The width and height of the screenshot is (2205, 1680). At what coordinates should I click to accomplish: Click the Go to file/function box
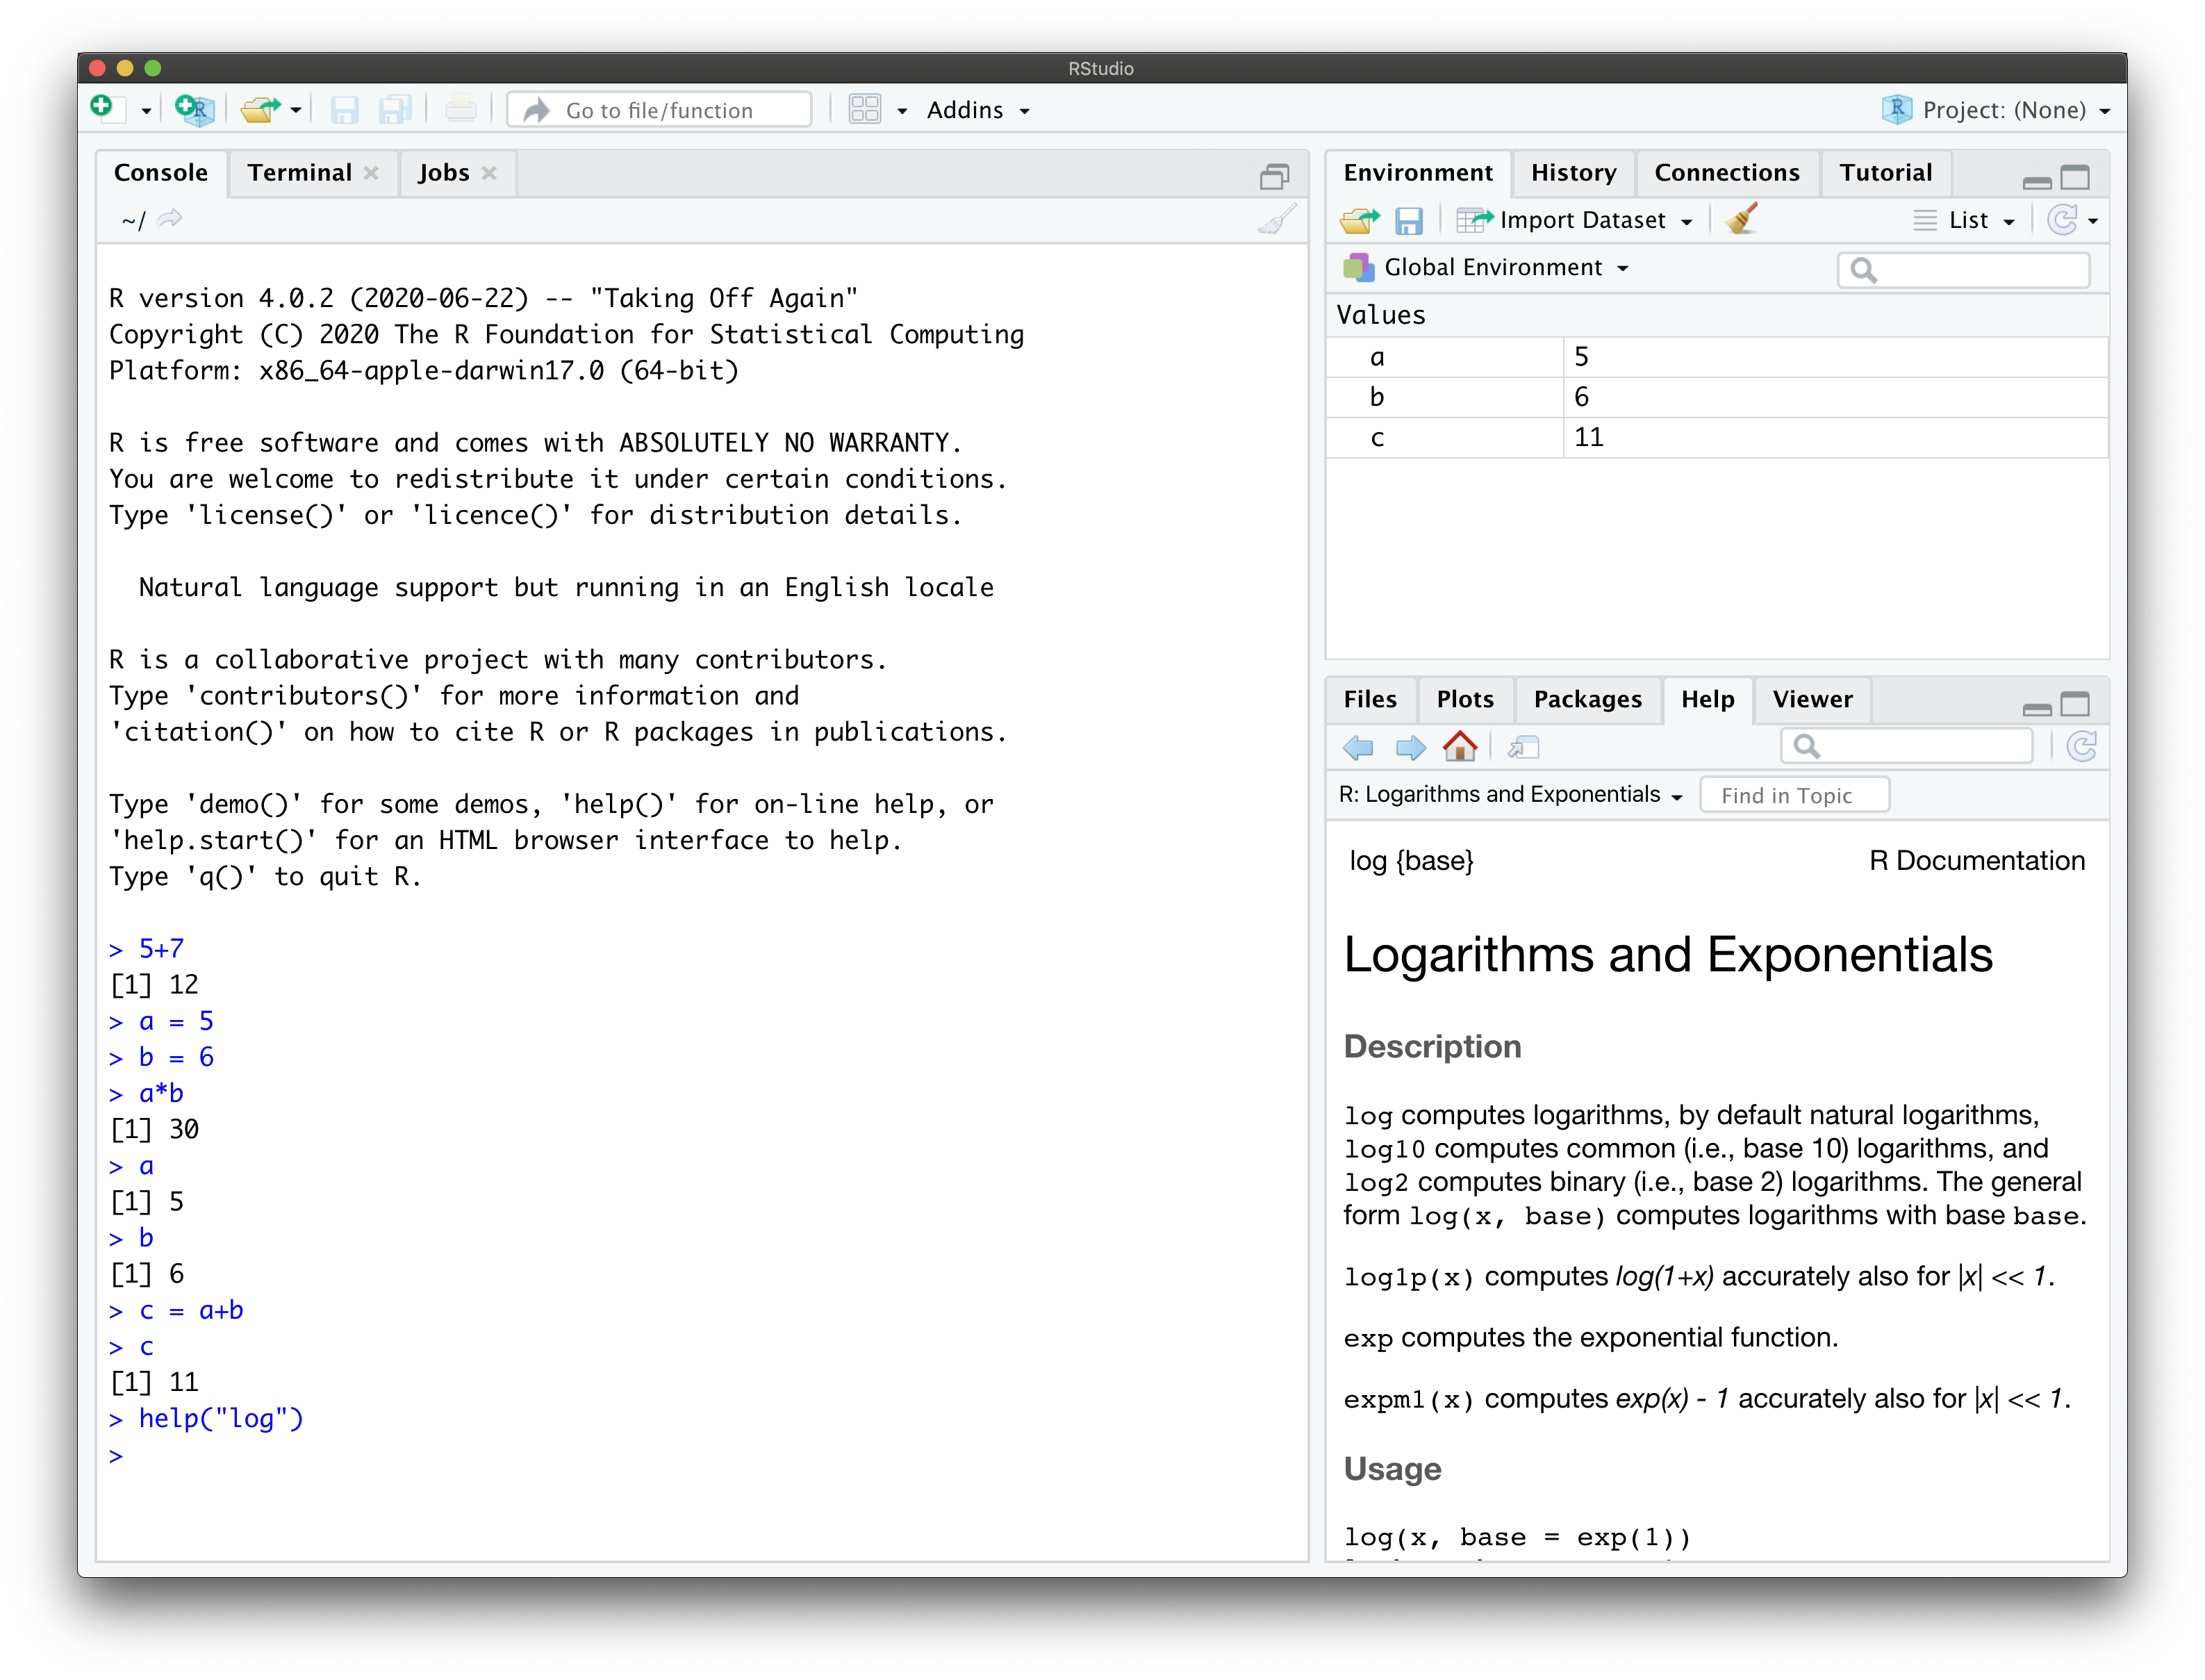click(660, 110)
